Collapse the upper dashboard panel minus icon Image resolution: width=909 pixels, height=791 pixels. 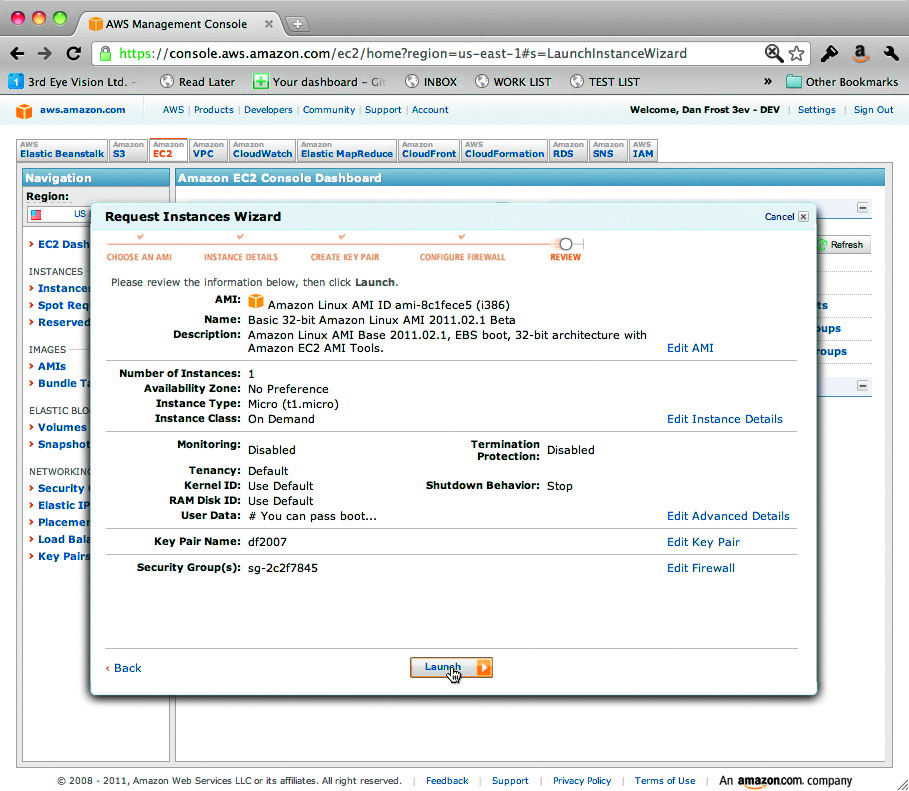[863, 208]
